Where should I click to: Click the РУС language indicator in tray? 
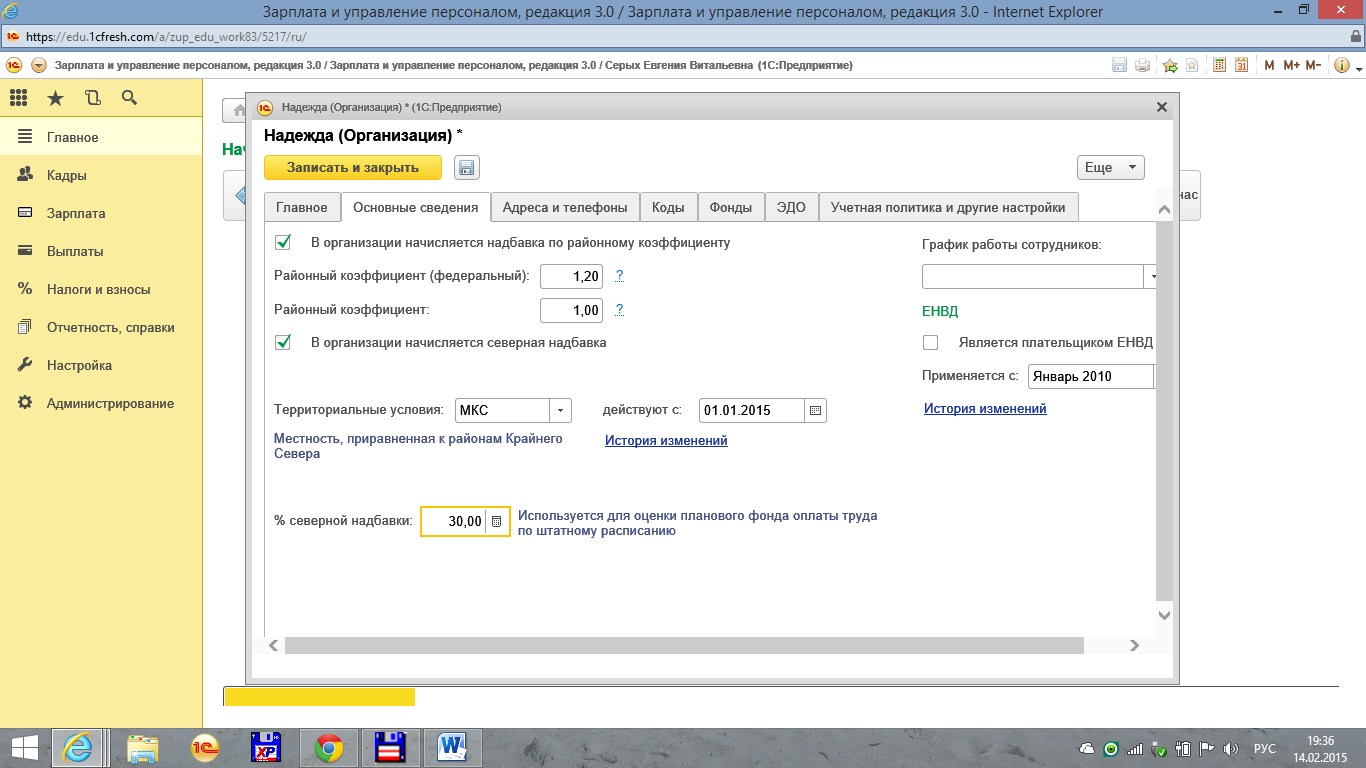point(1265,749)
